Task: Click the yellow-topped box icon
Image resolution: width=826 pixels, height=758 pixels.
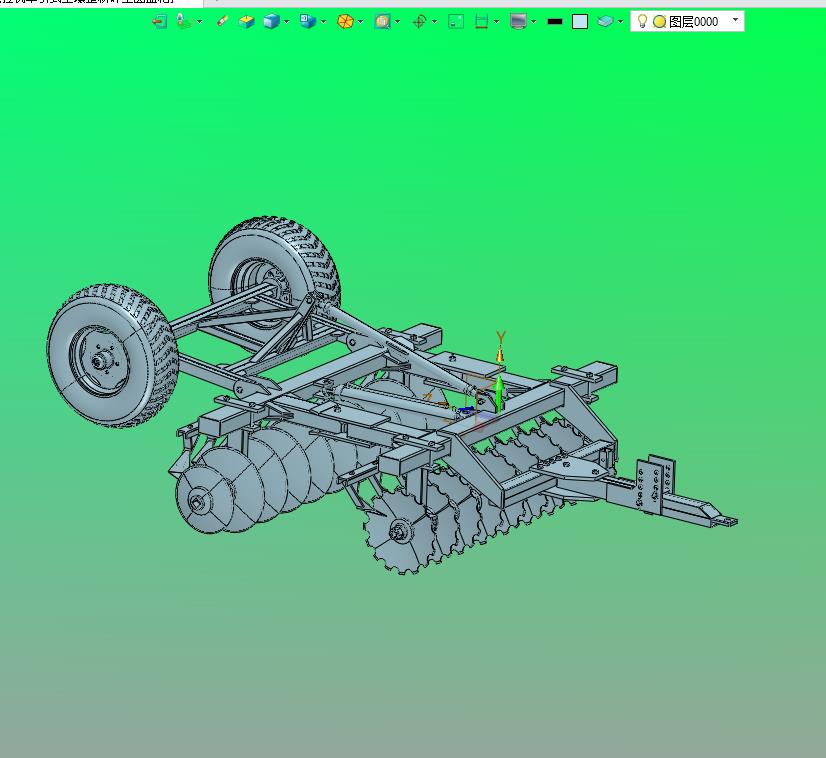Action: click(246, 22)
